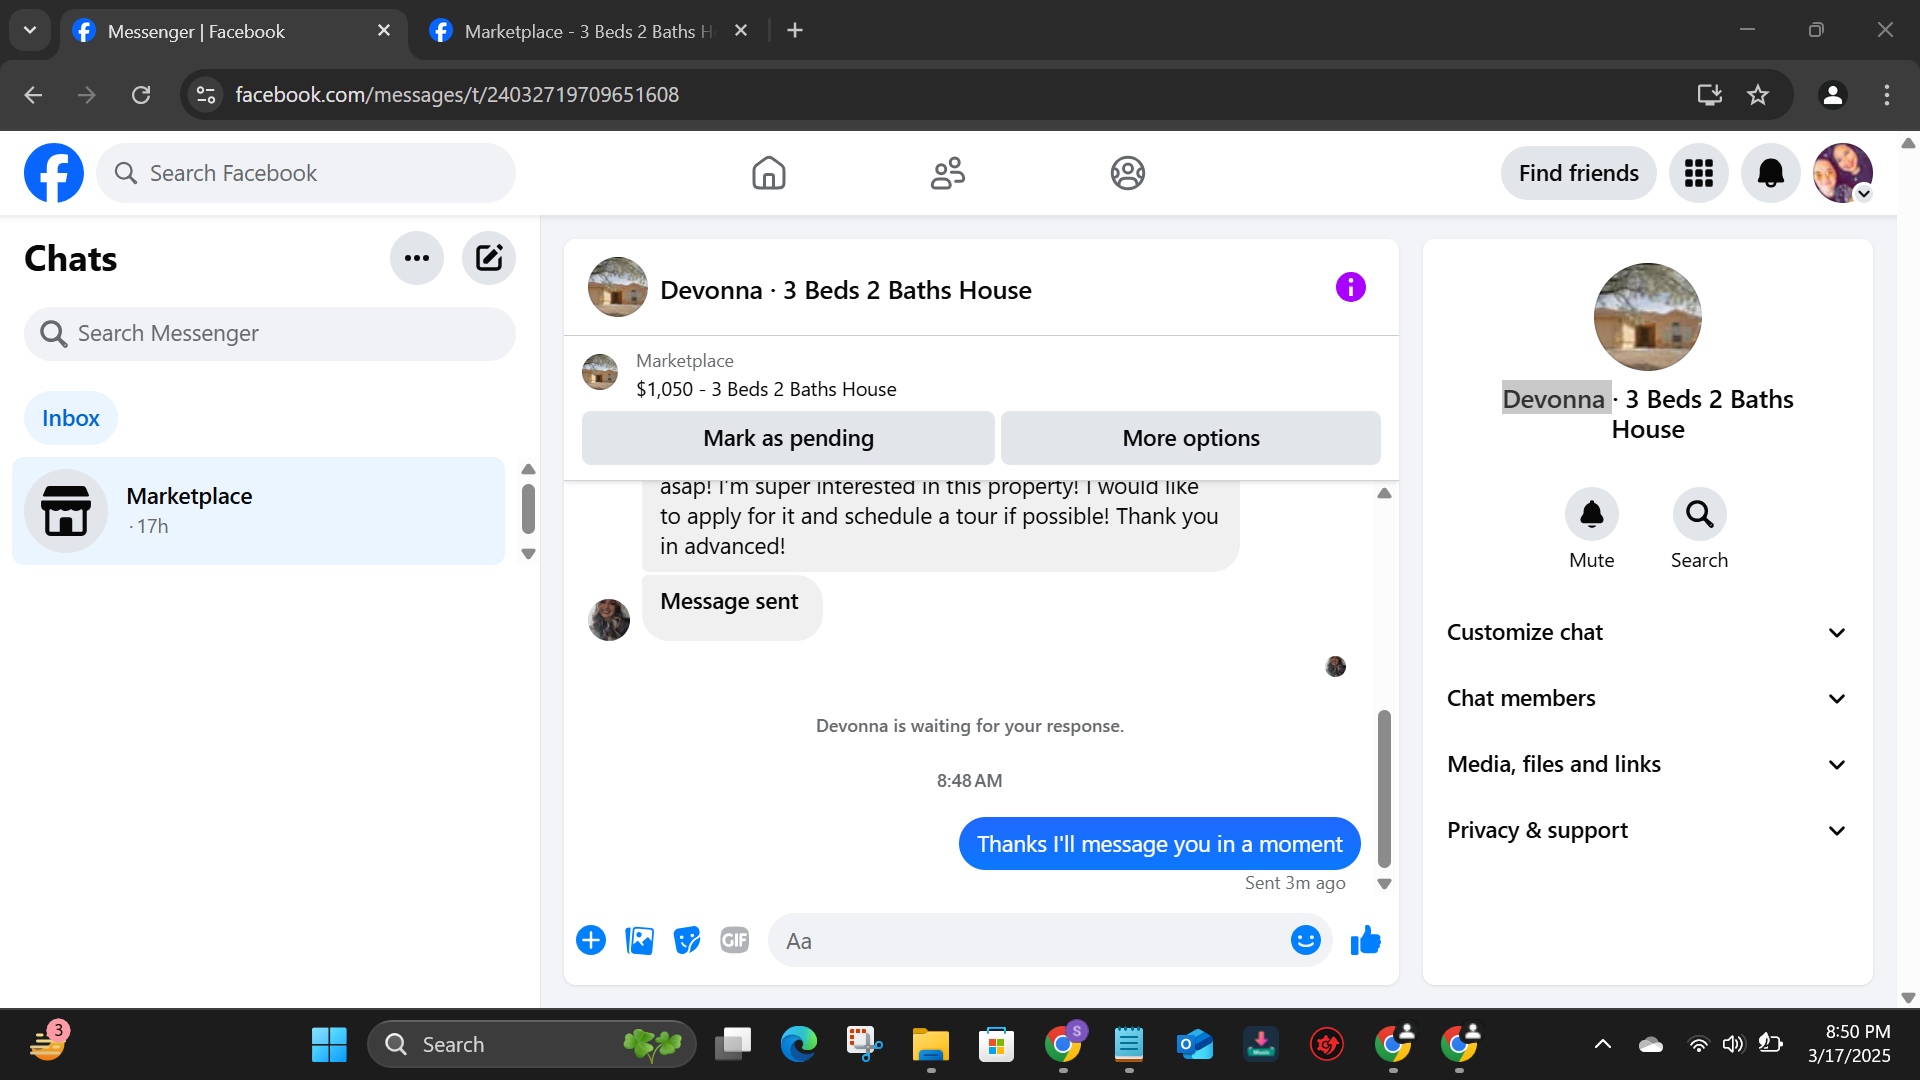The height and width of the screenshot is (1080, 1920).
Task: Launch Microsoft Edge from the taskbar
Action: (x=799, y=1044)
